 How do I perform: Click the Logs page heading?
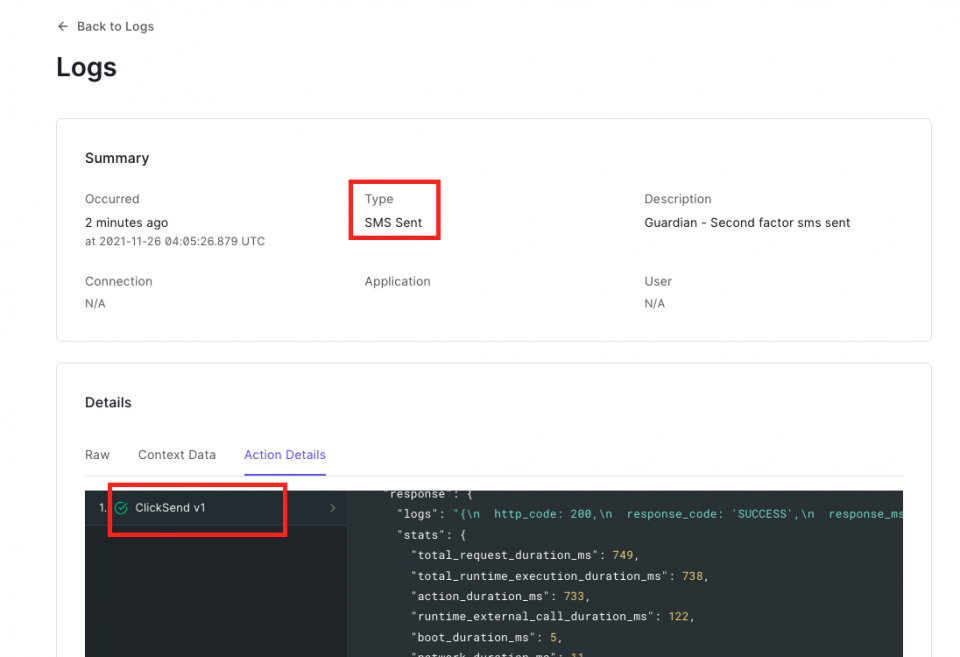84,67
